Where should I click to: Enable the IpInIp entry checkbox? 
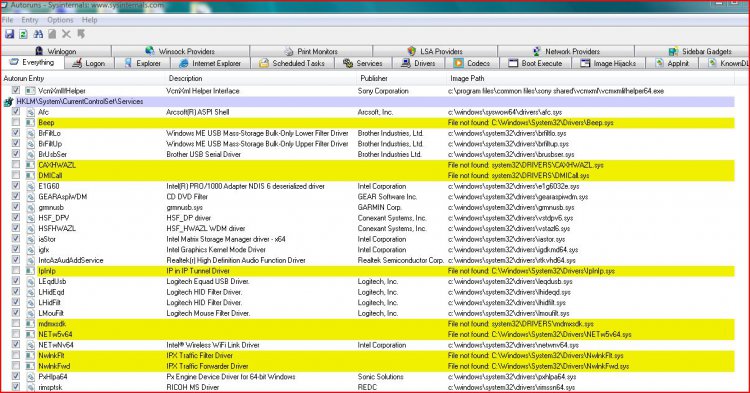pyautogui.click(x=16, y=270)
